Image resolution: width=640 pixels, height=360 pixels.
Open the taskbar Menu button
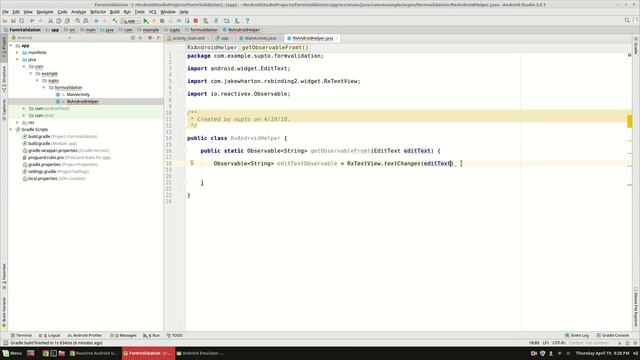pos(12,353)
